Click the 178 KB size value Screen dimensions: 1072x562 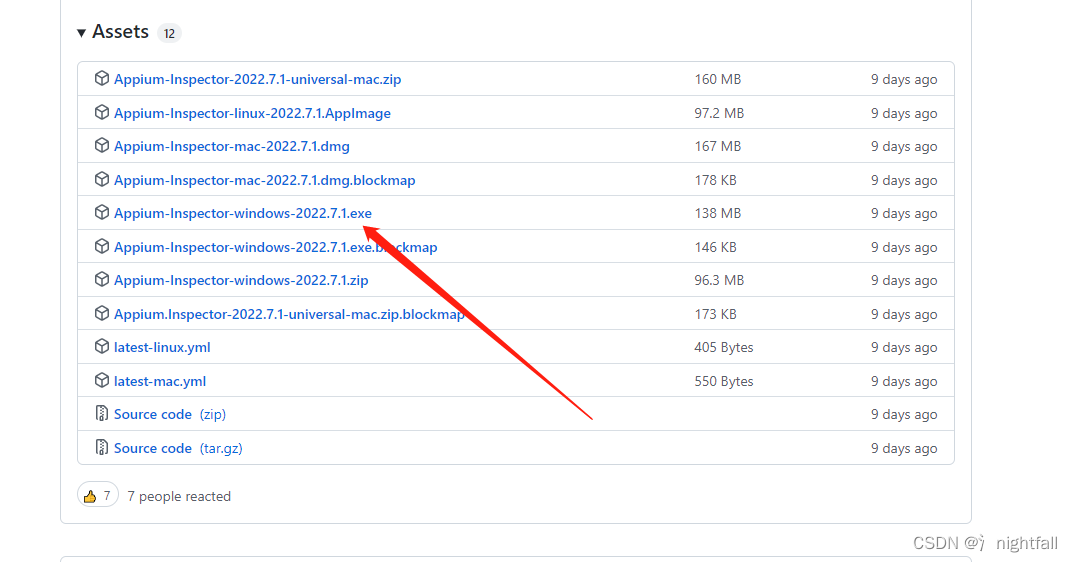(716, 180)
